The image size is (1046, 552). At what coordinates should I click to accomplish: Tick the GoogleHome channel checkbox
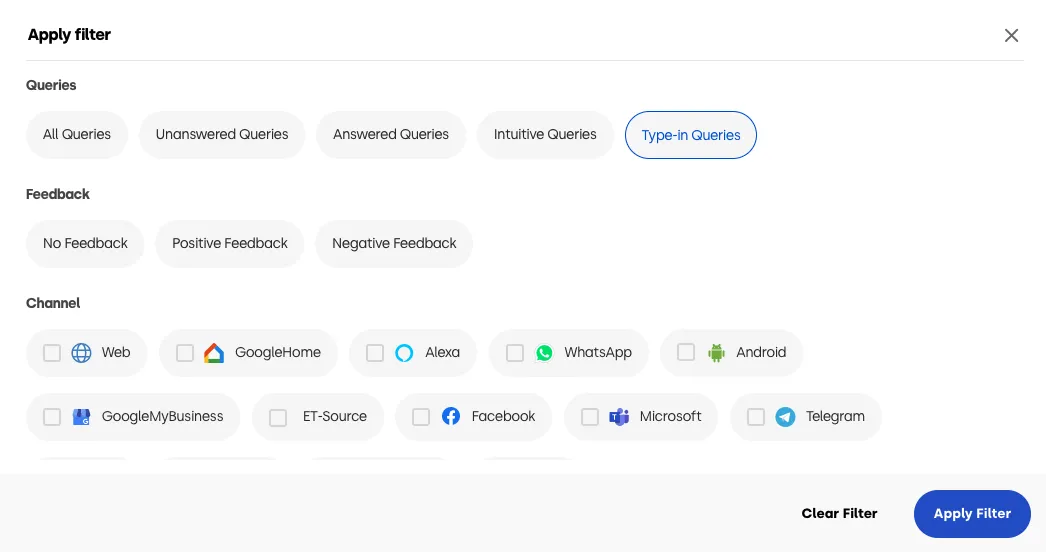pyautogui.click(x=185, y=352)
